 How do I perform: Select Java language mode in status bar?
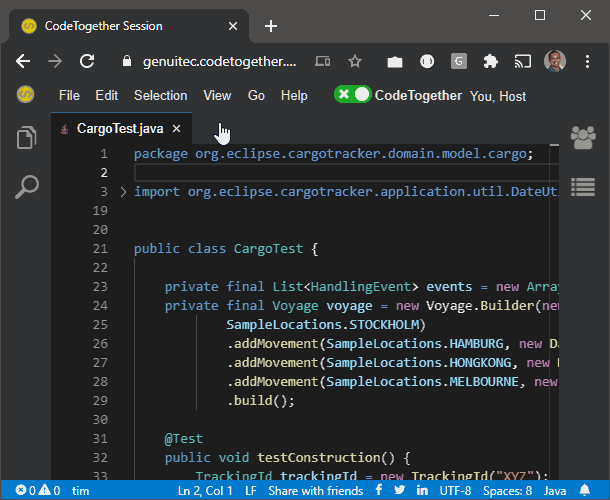click(x=555, y=491)
